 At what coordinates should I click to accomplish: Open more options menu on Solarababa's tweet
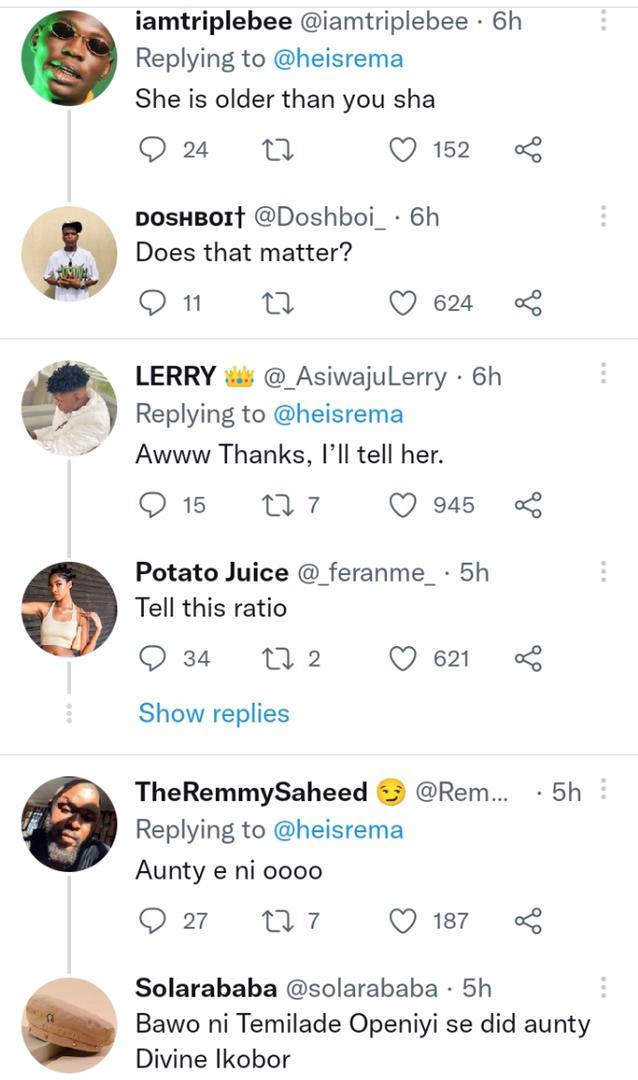point(603,987)
